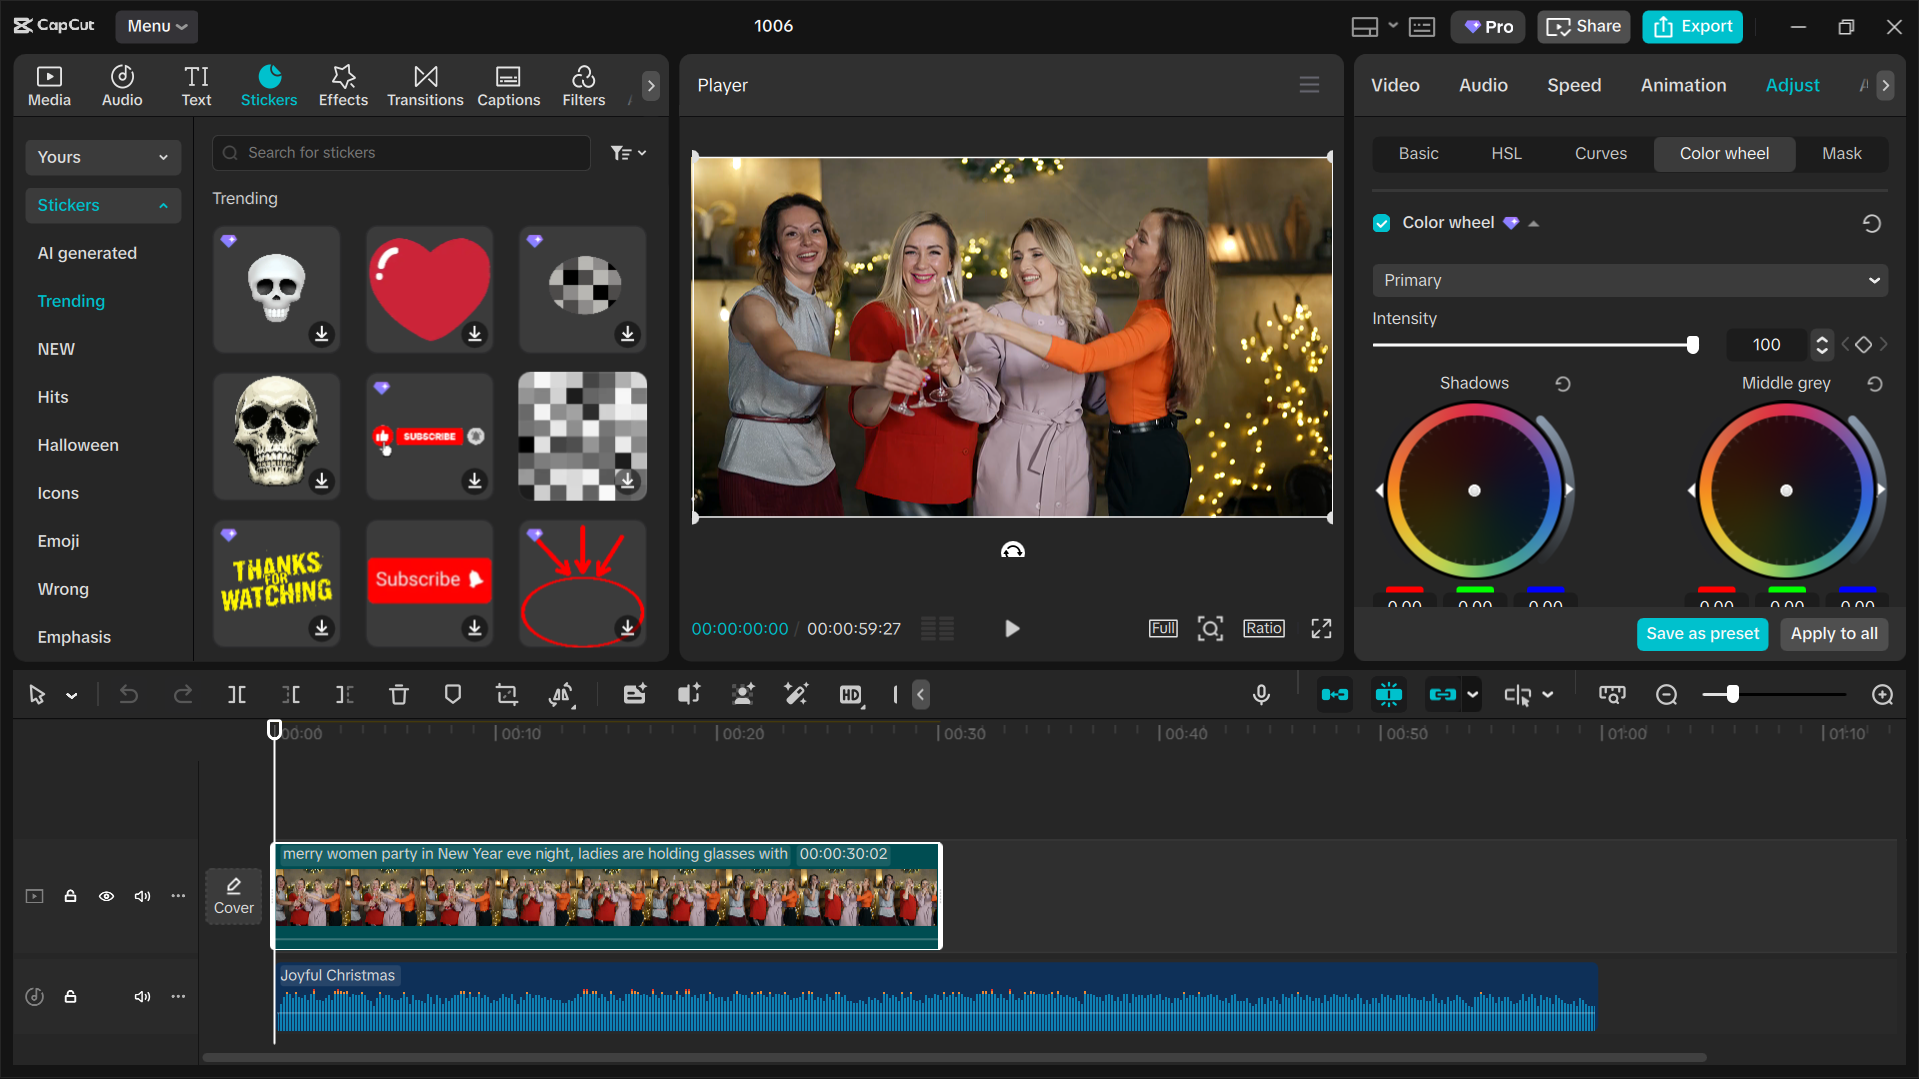Screen dimensions: 1919x1079
Task: Click the Shadows color wheel center point
Action: [x=1474, y=490]
